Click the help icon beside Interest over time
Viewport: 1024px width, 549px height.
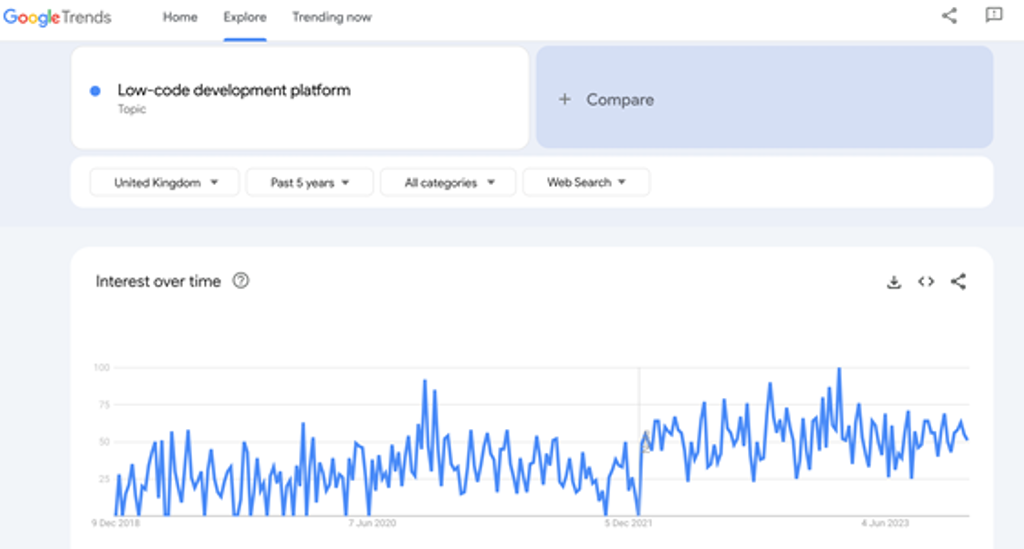(240, 281)
